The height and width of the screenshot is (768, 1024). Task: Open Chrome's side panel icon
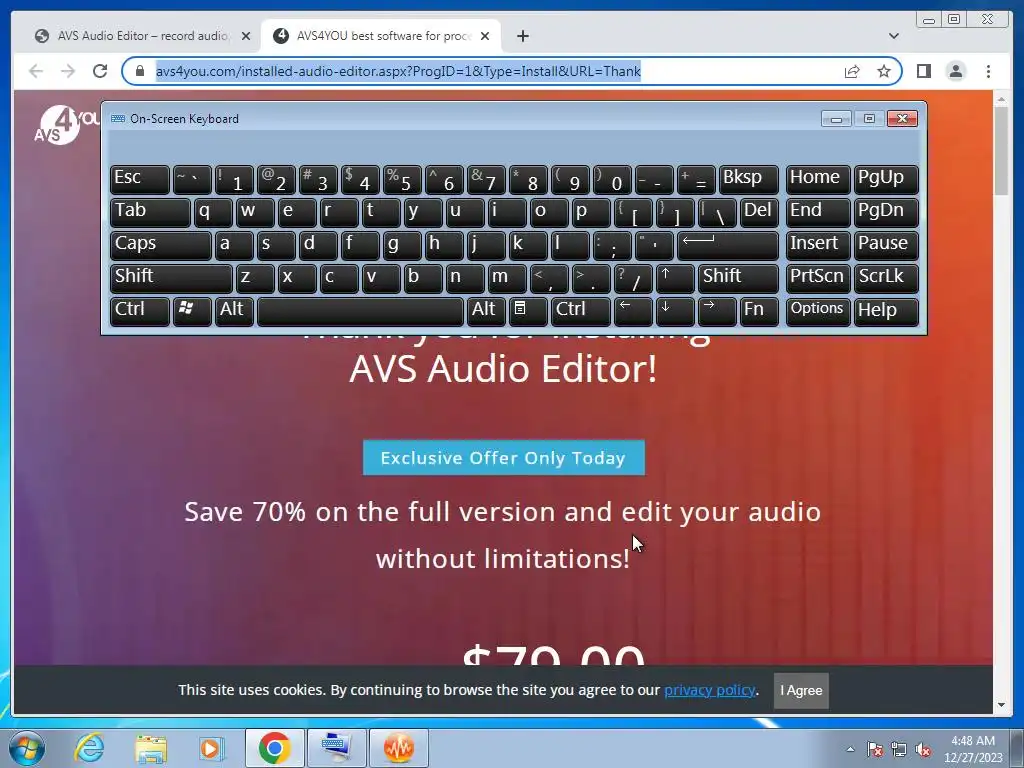coord(923,71)
